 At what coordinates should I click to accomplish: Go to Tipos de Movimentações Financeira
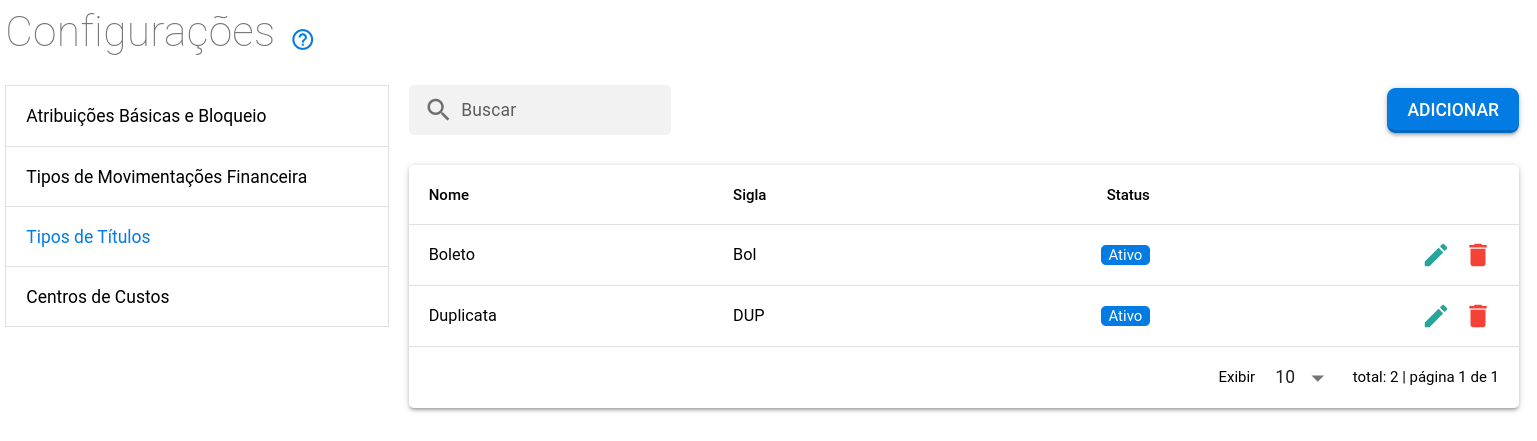point(166,177)
